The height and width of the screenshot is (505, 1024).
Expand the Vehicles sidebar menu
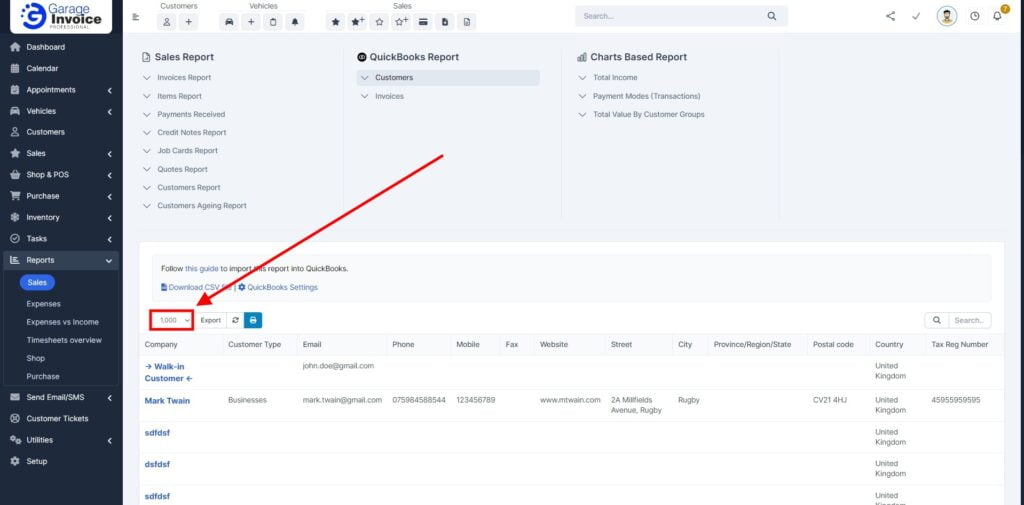coord(61,111)
